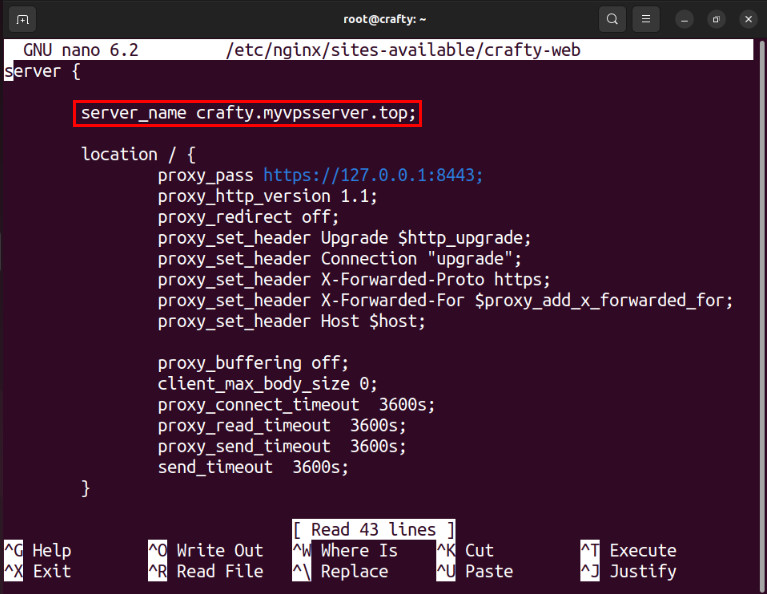This screenshot has height=594, width=767.
Task: Click the ^O Write Out shortcut
Action: click(x=206, y=550)
